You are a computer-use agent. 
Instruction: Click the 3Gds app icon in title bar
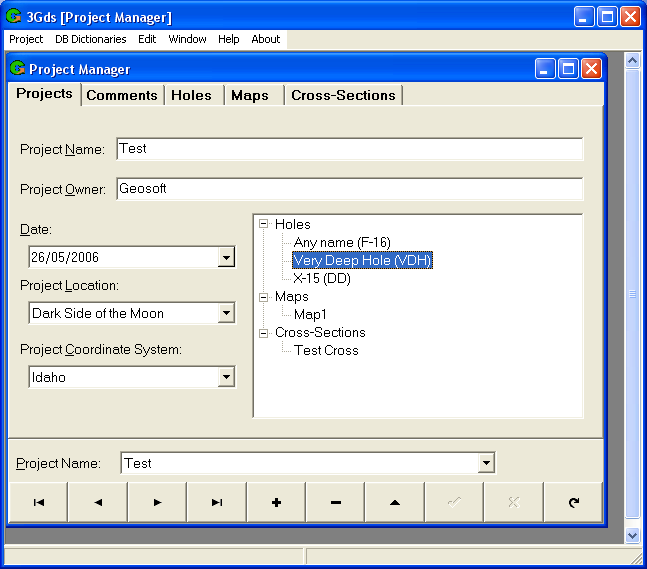pyautogui.click(x=14, y=17)
